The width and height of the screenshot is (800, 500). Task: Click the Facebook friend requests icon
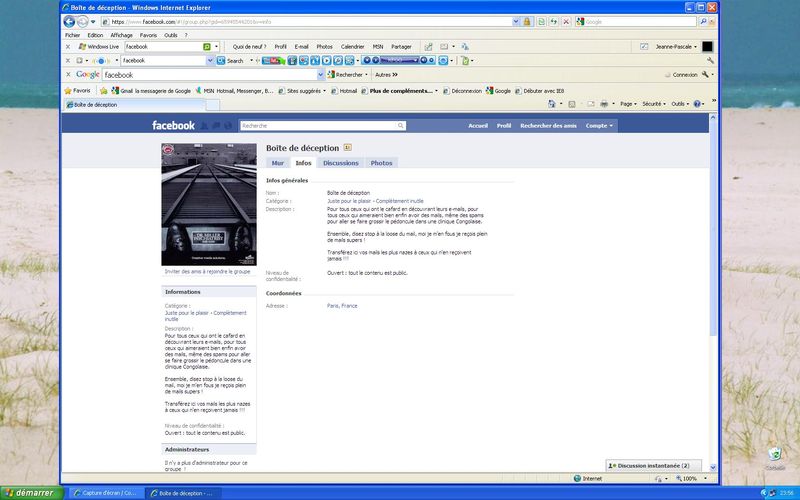[204, 126]
